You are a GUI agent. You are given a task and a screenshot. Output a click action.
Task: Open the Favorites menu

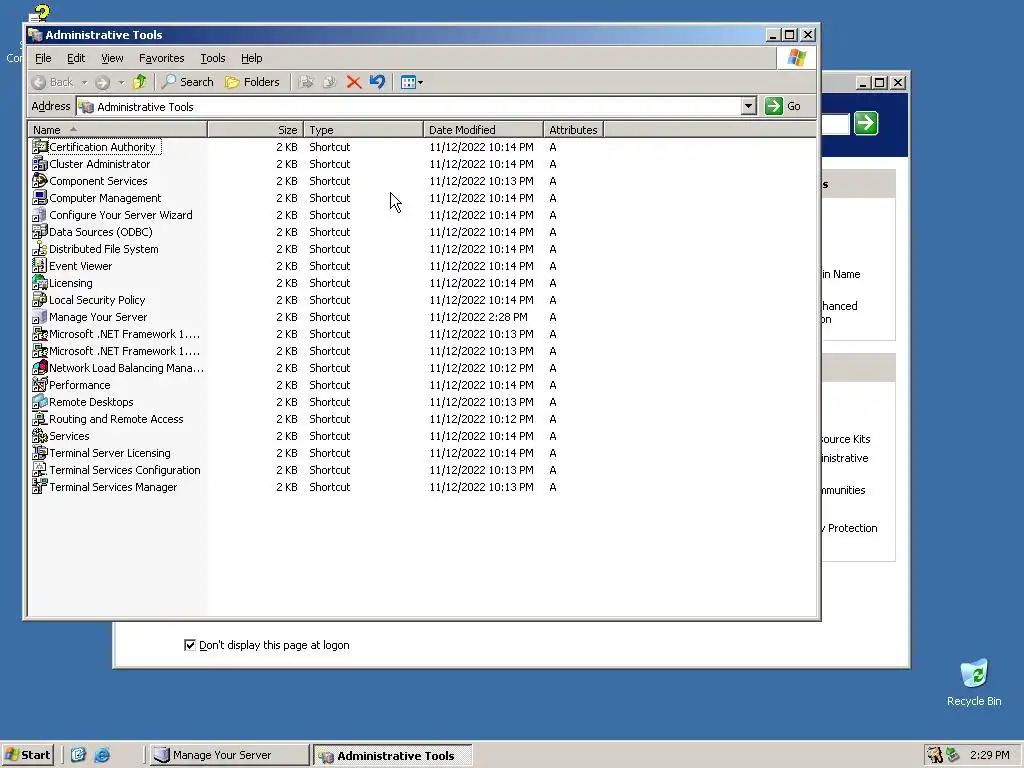tap(161, 58)
